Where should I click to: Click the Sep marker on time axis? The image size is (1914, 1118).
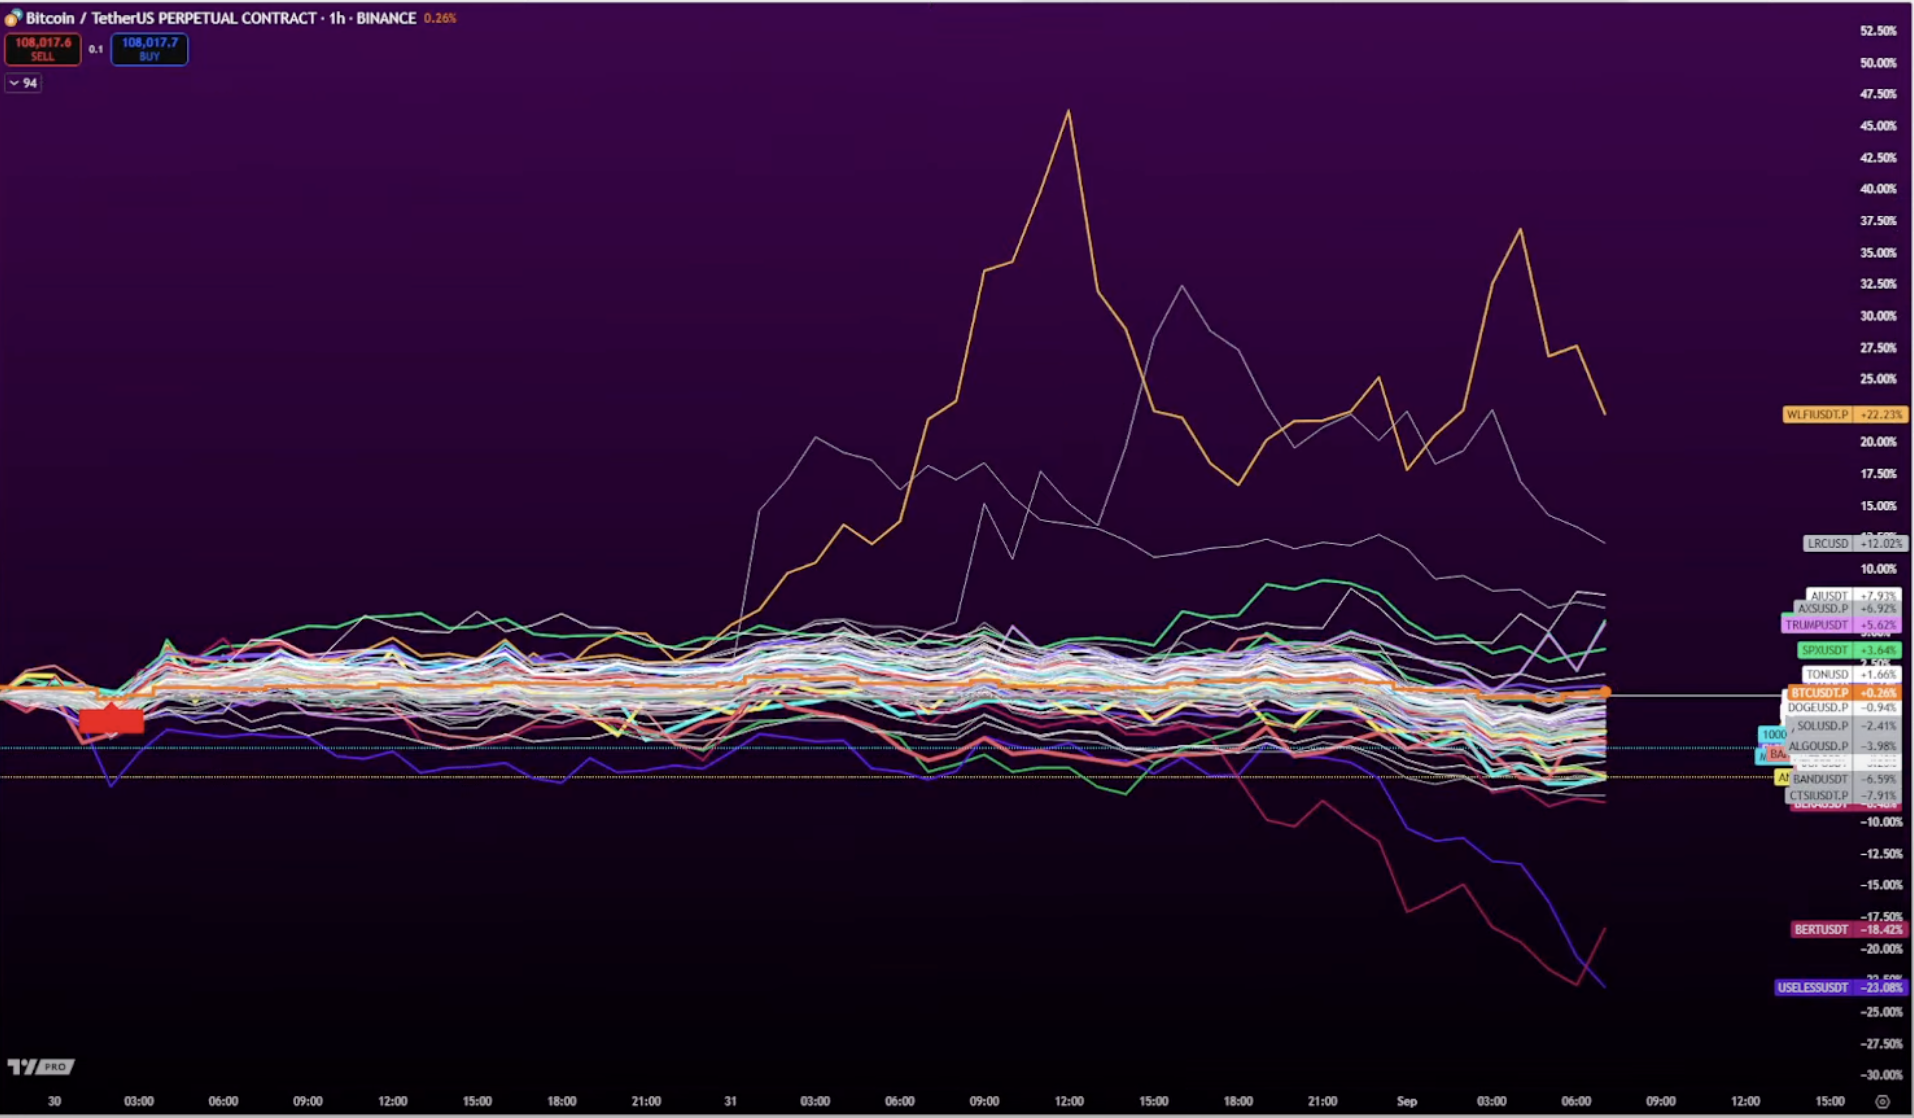[1407, 1101]
